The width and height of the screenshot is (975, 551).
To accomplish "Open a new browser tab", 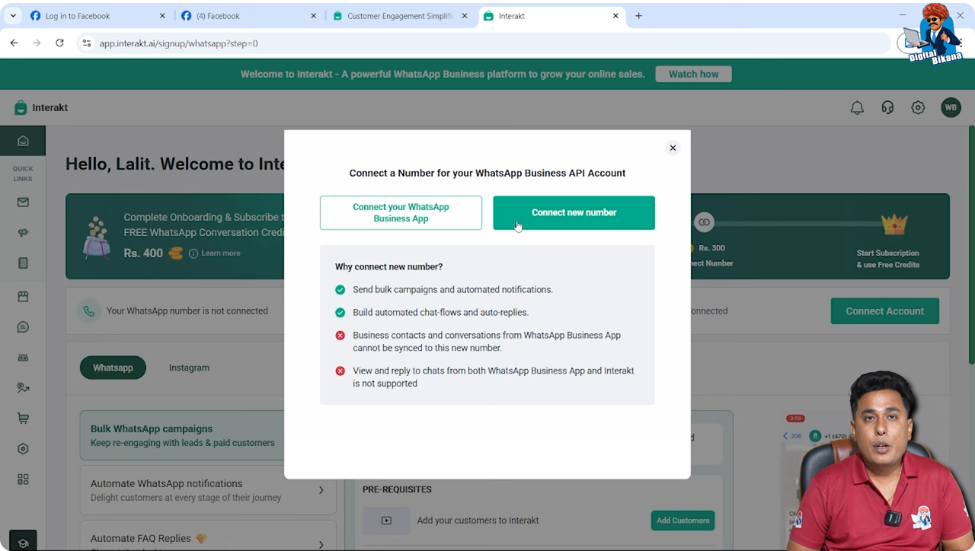I will pos(639,16).
